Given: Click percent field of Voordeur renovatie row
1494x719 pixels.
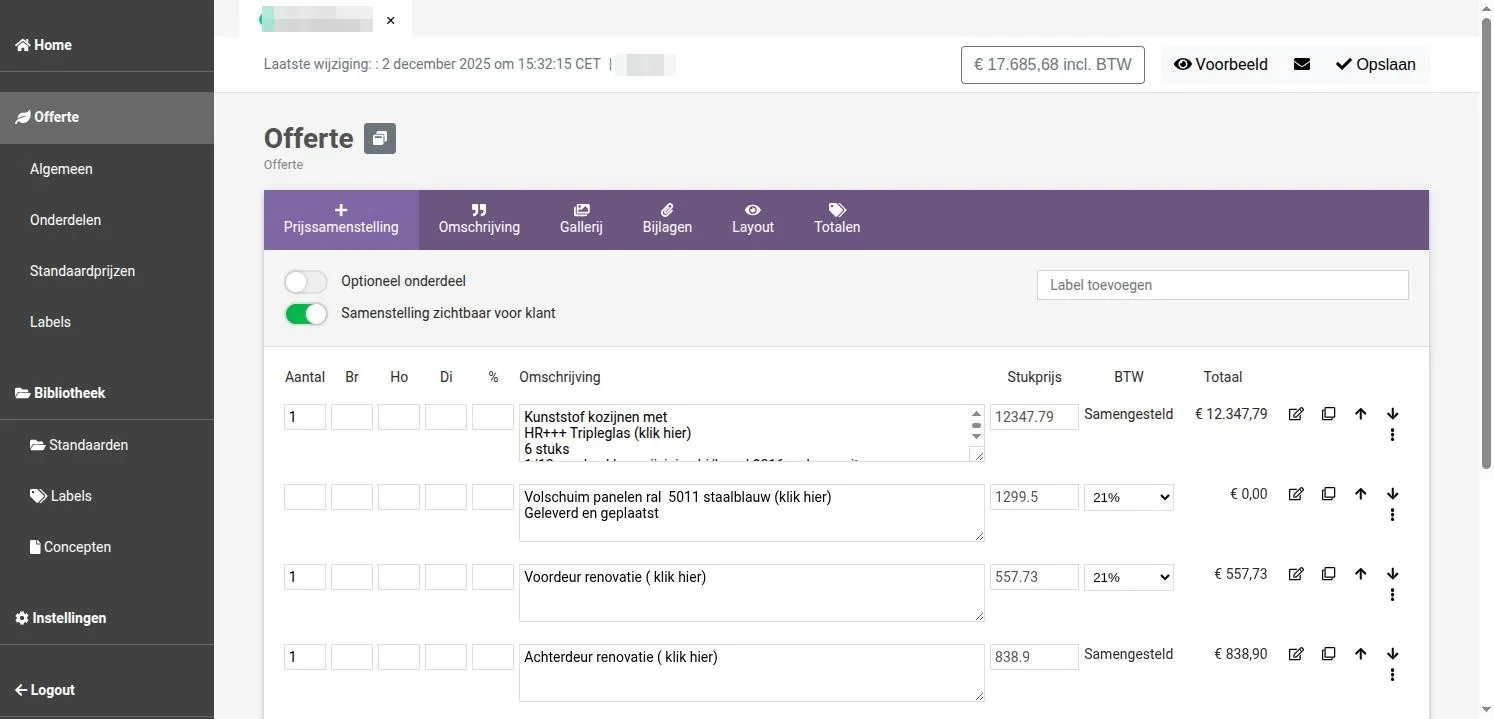Looking at the screenshot, I should coord(492,577).
